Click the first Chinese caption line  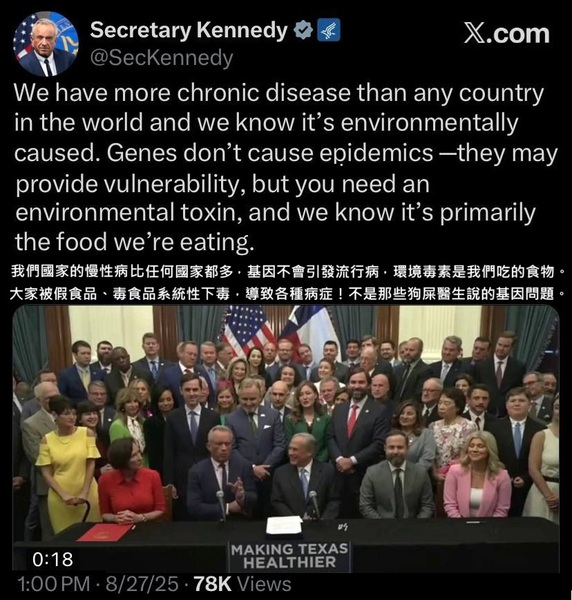pos(288,271)
